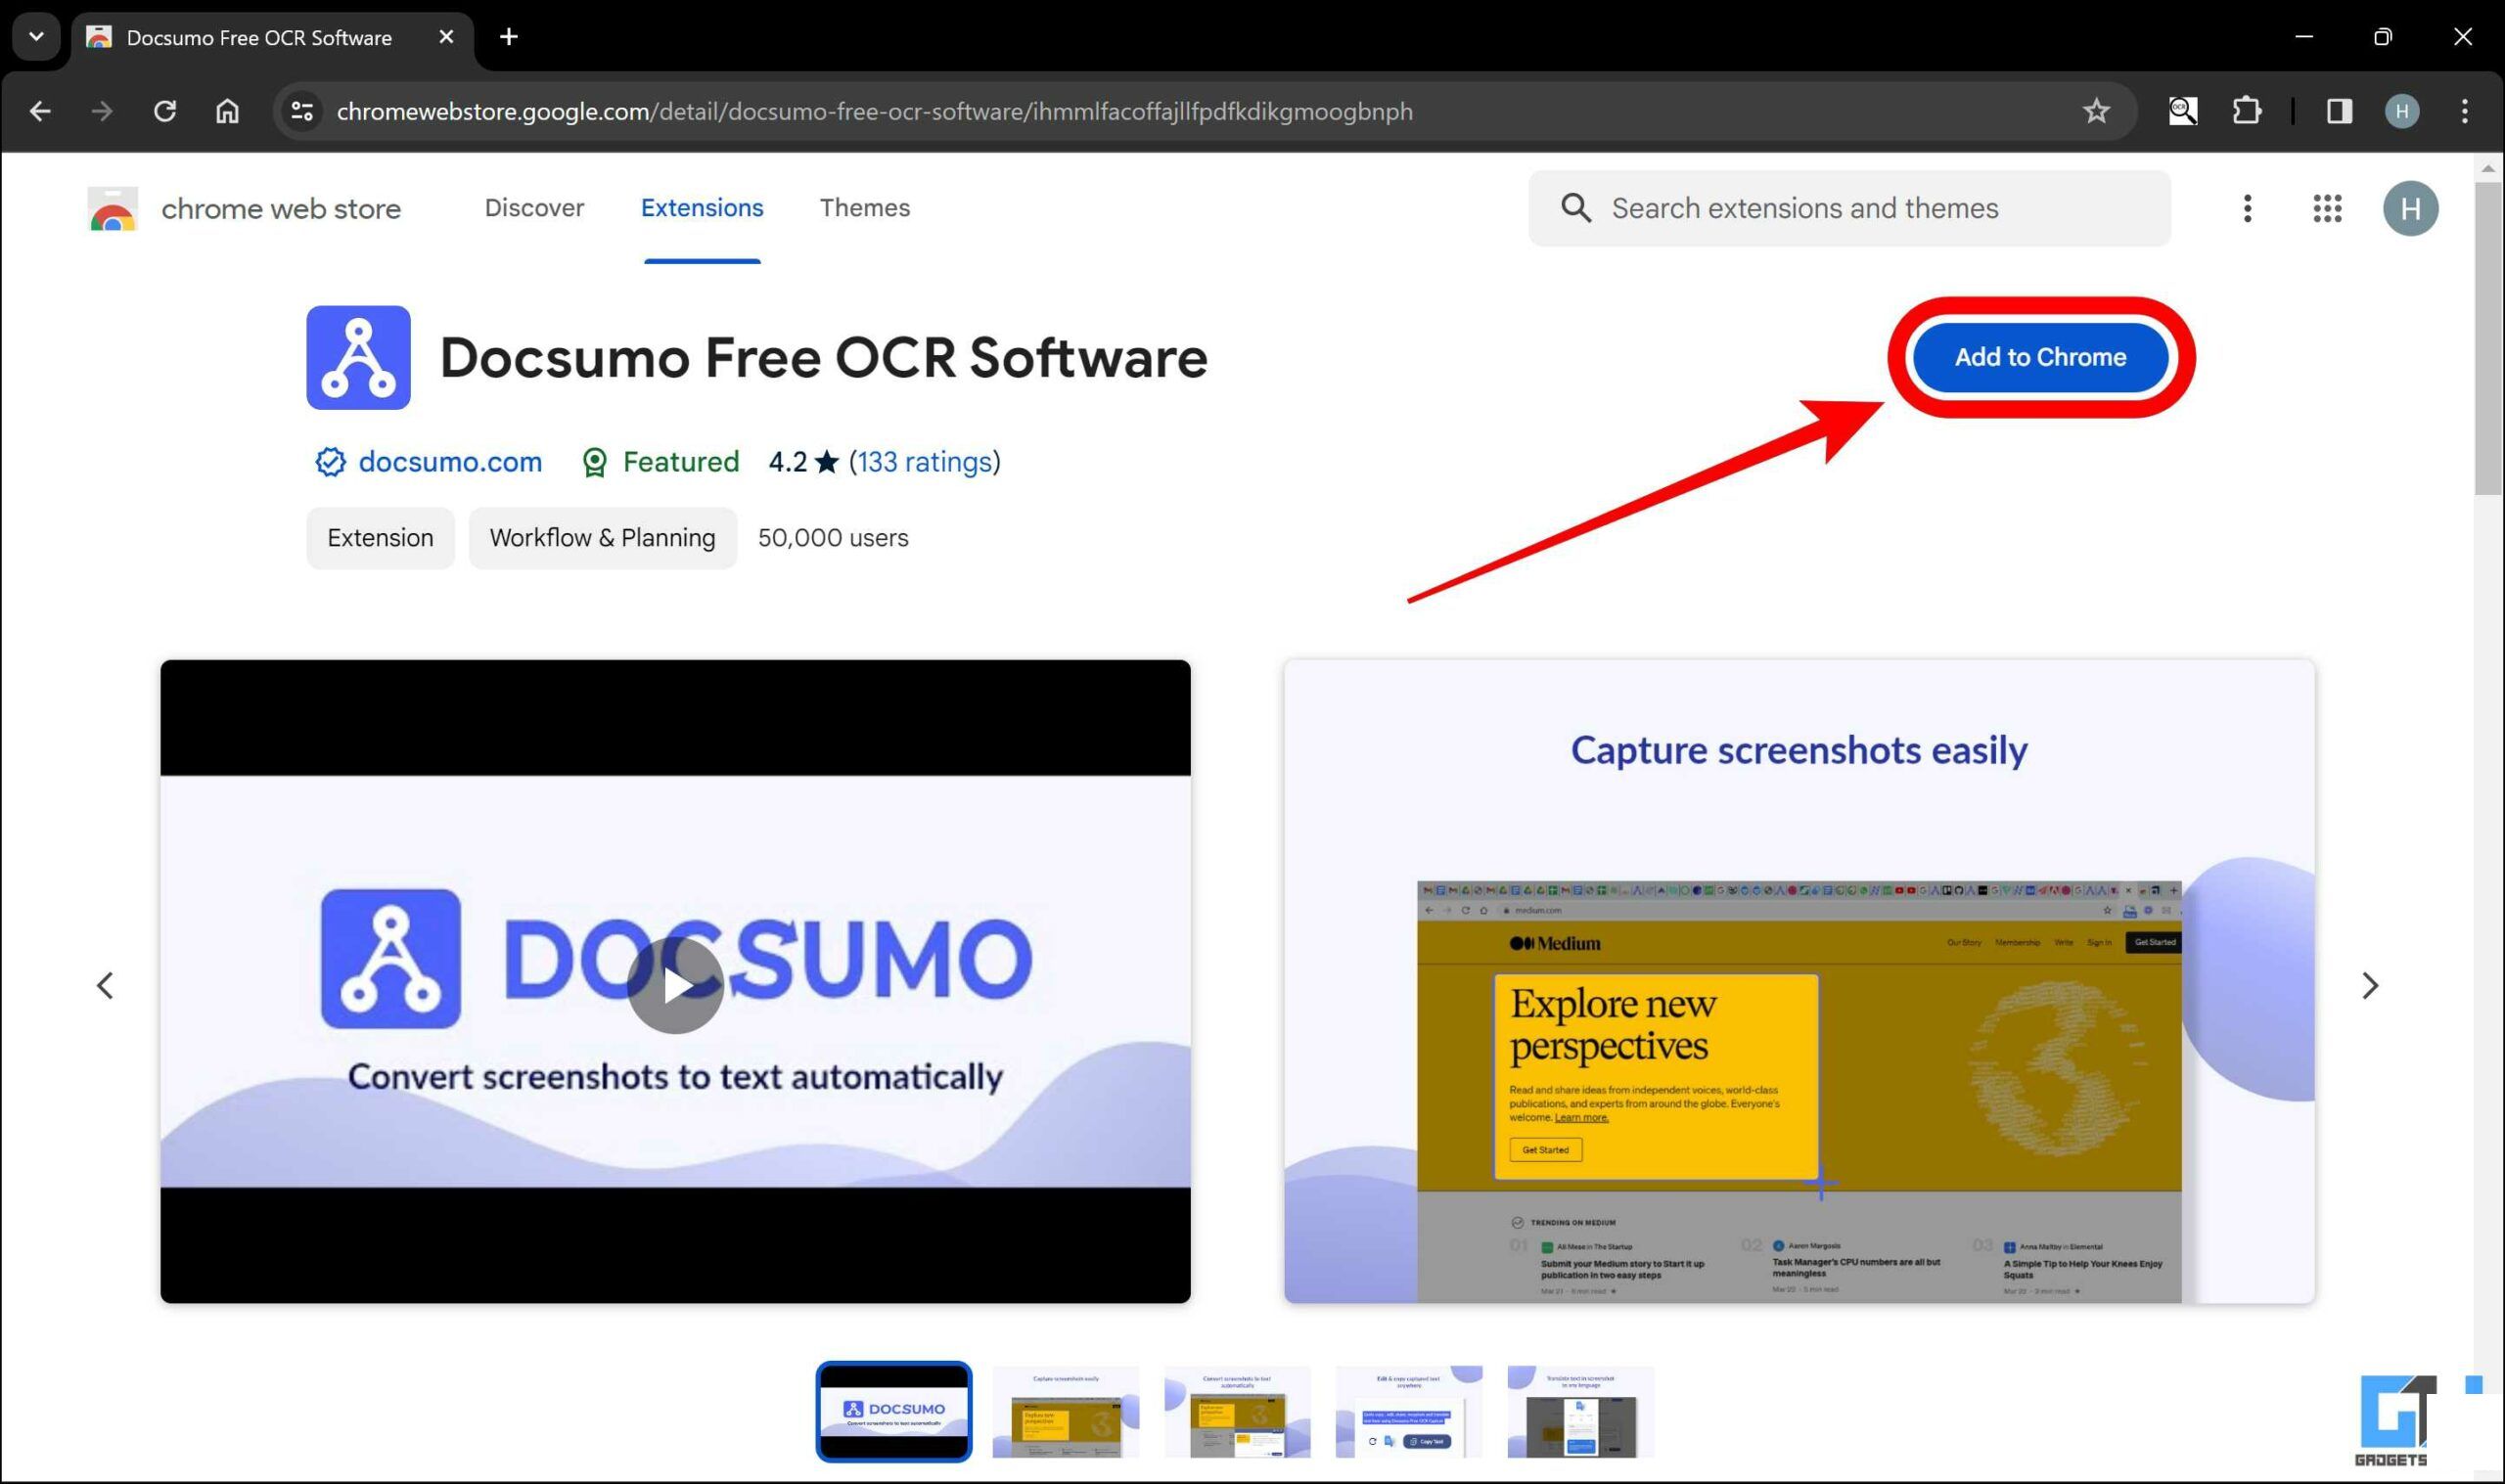Image resolution: width=2505 pixels, height=1484 pixels.
Task: Click Add to Chrome button
Action: tap(2040, 357)
